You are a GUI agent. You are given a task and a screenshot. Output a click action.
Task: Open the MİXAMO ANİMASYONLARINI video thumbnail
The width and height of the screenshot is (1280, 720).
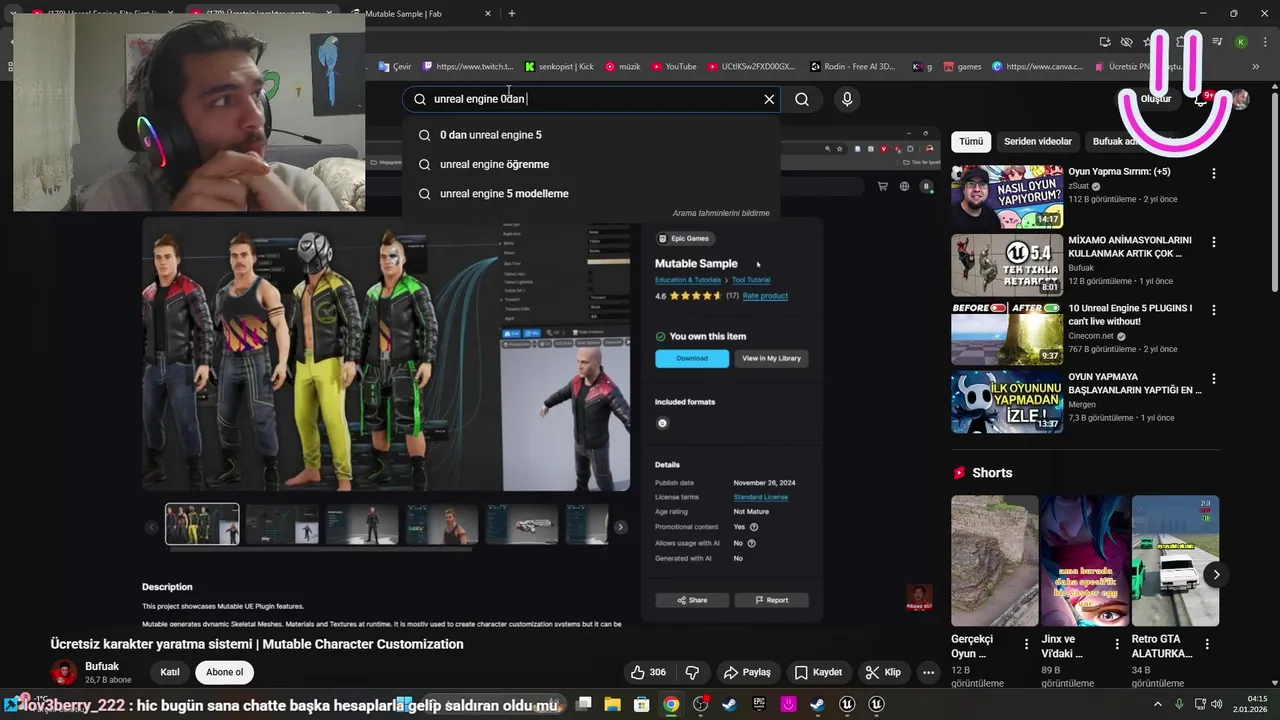click(1006, 265)
